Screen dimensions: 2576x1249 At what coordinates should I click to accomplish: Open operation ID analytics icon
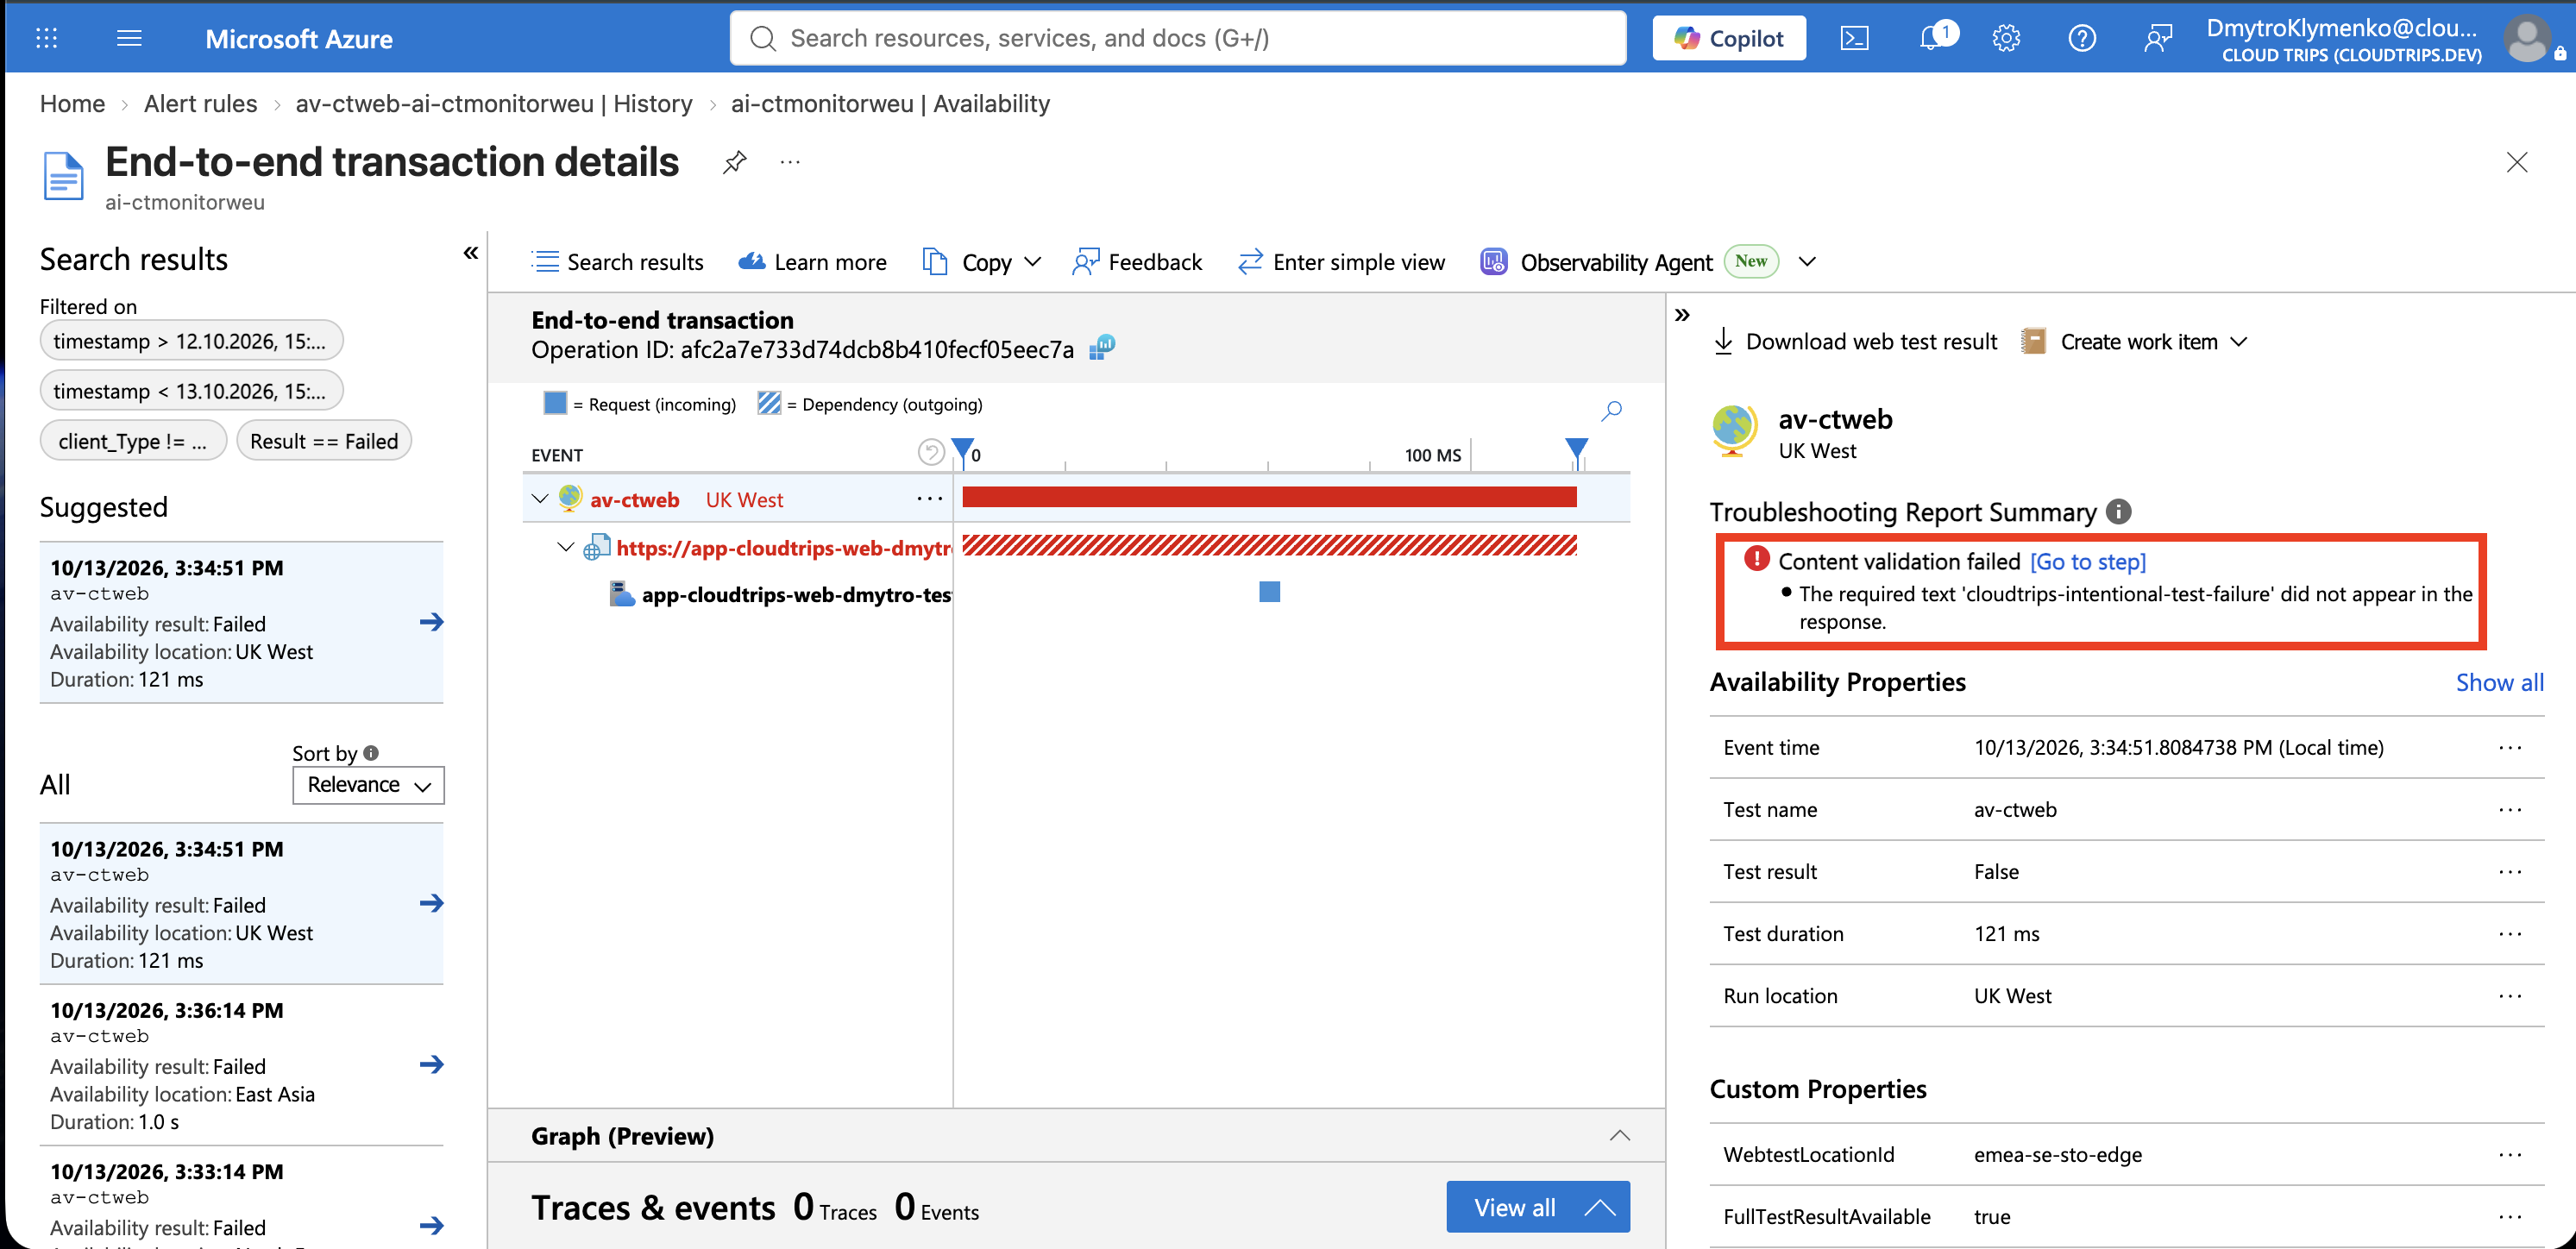pos(1102,348)
